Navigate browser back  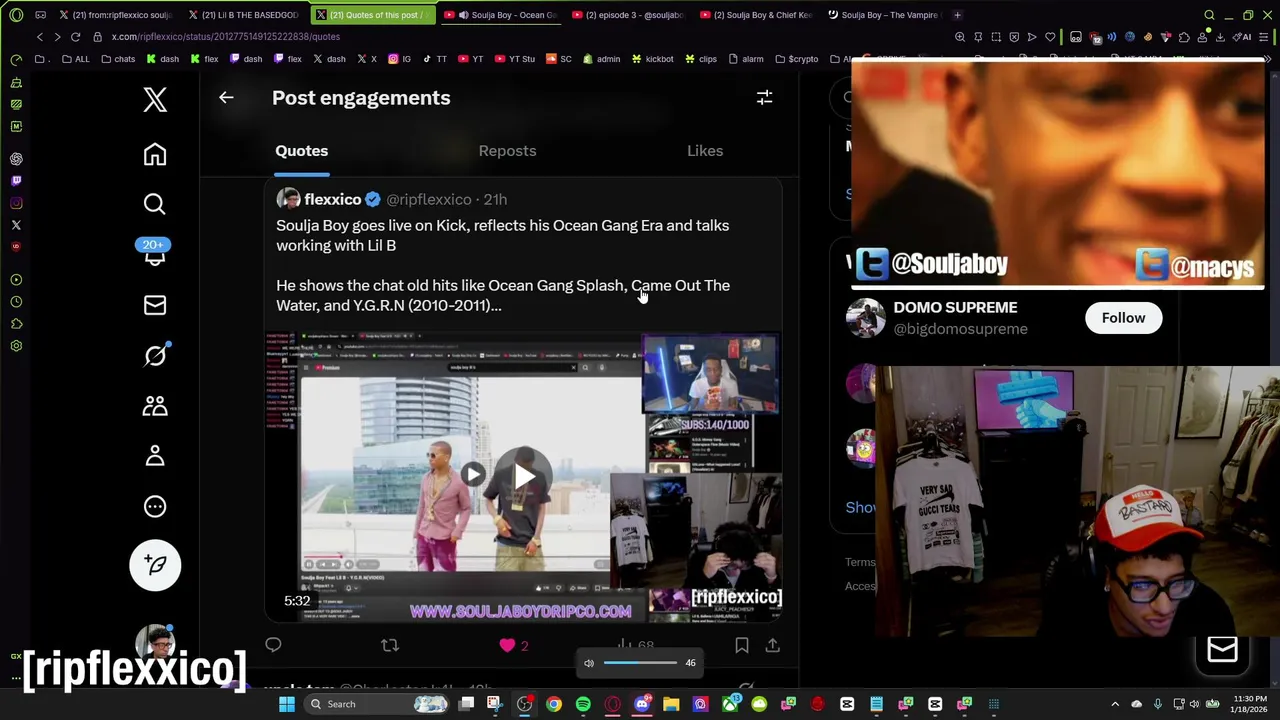(39, 37)
